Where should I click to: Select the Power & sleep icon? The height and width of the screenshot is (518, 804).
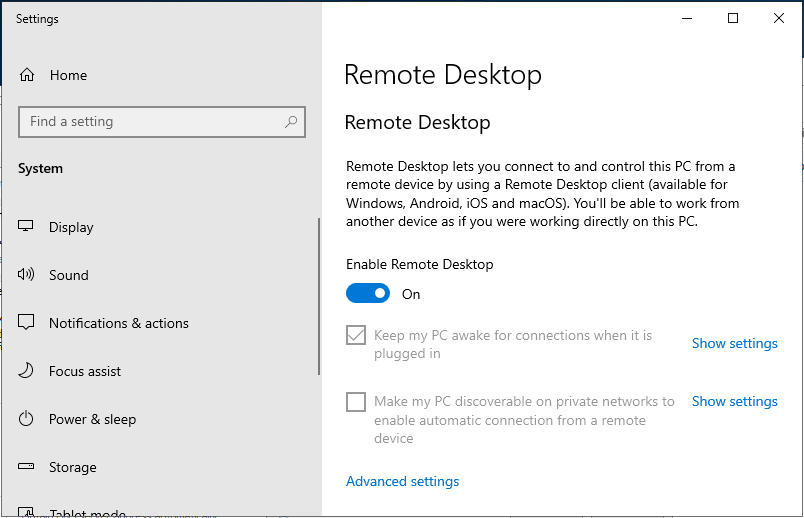[26, 419]
